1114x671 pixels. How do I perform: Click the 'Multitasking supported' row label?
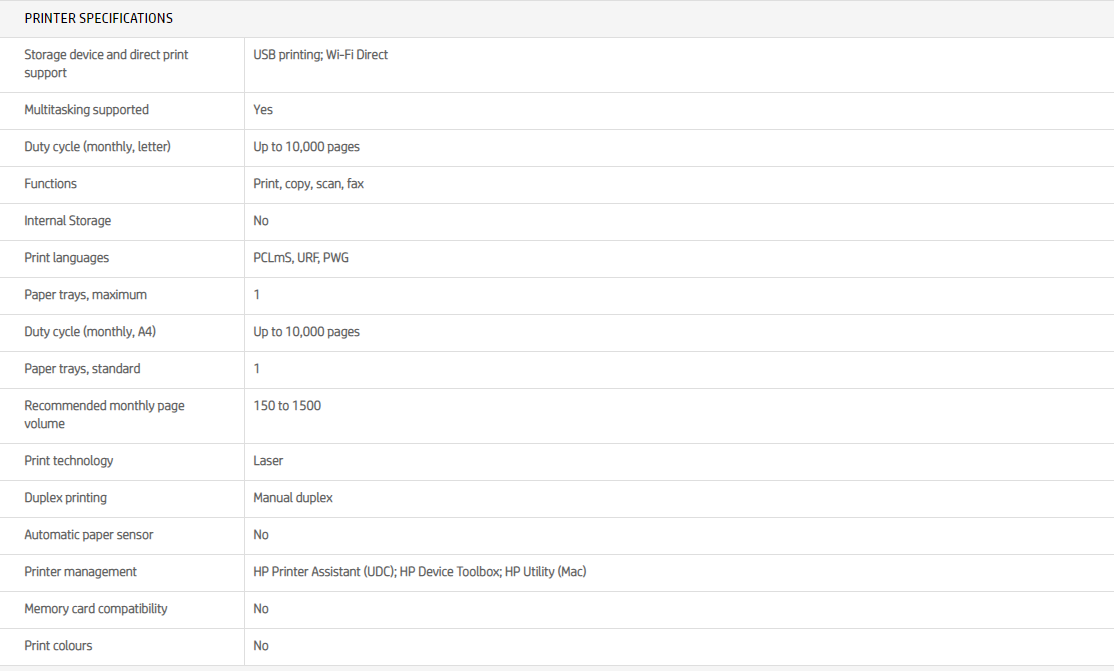pyautogui.click(x=86, y=110)
